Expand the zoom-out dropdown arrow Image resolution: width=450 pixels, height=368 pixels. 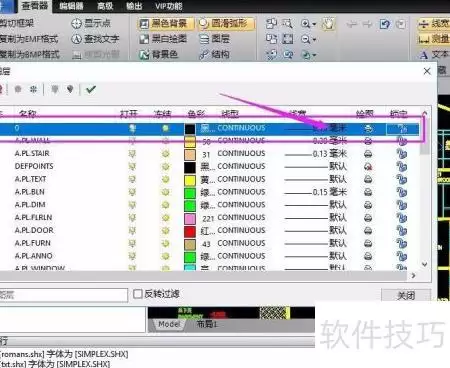[x=314, y=40]
